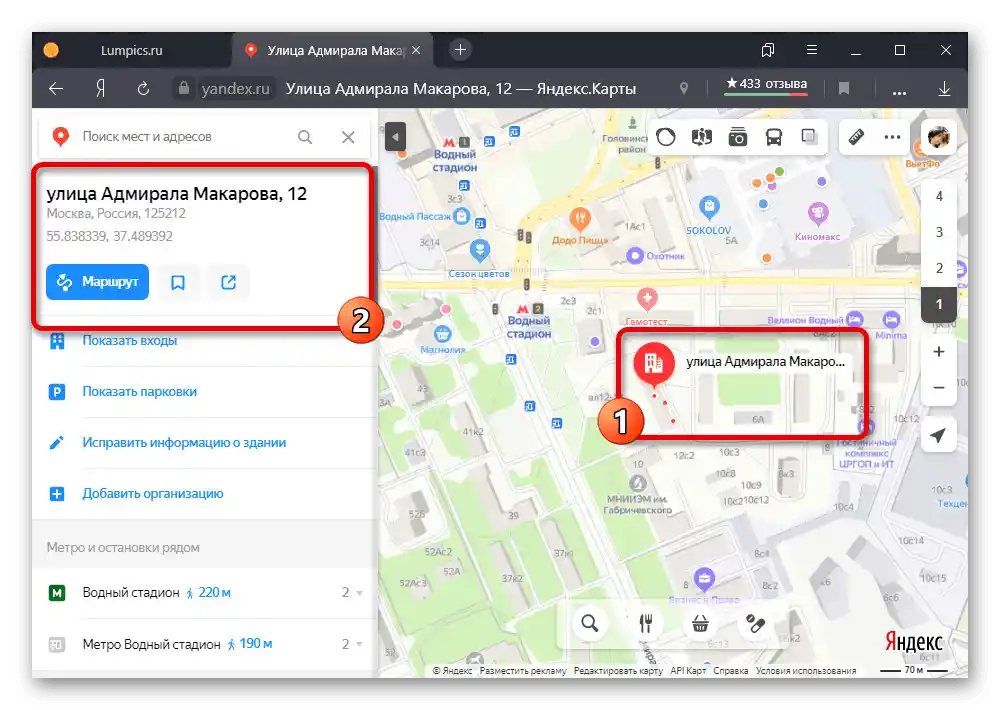Click Додо Пицца marker on map
This screenshot has height=710, width=1000.
click(580, 219)
